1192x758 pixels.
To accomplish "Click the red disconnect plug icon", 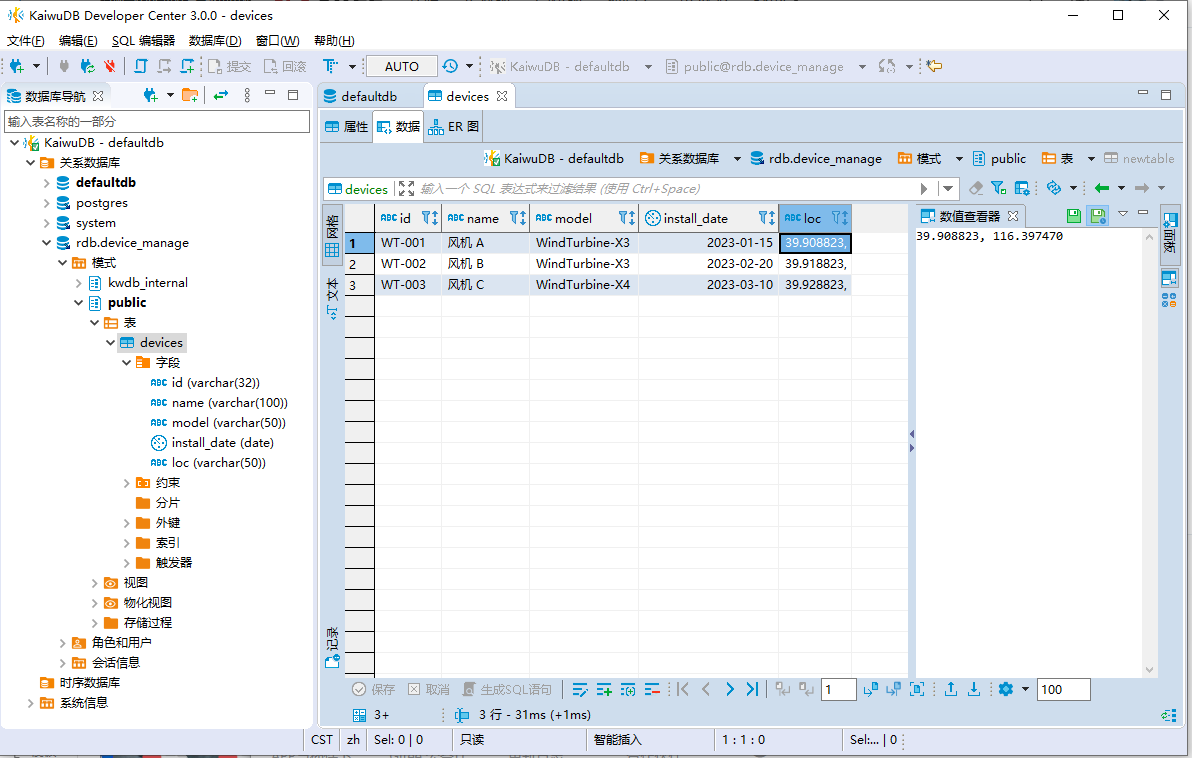I will (x=110, y=66).
